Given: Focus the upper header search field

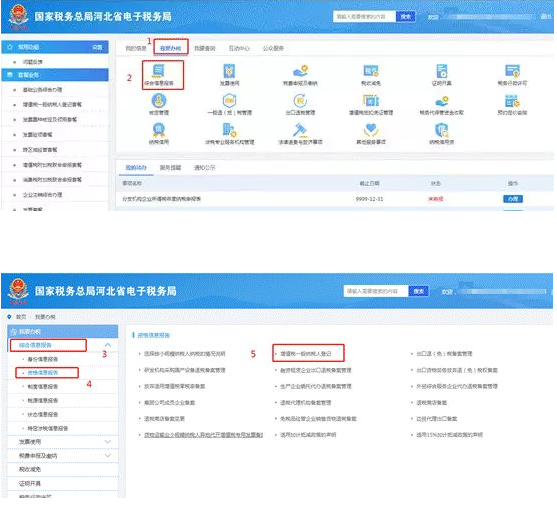Looking at the screenshot, I should tap(364, 16).
